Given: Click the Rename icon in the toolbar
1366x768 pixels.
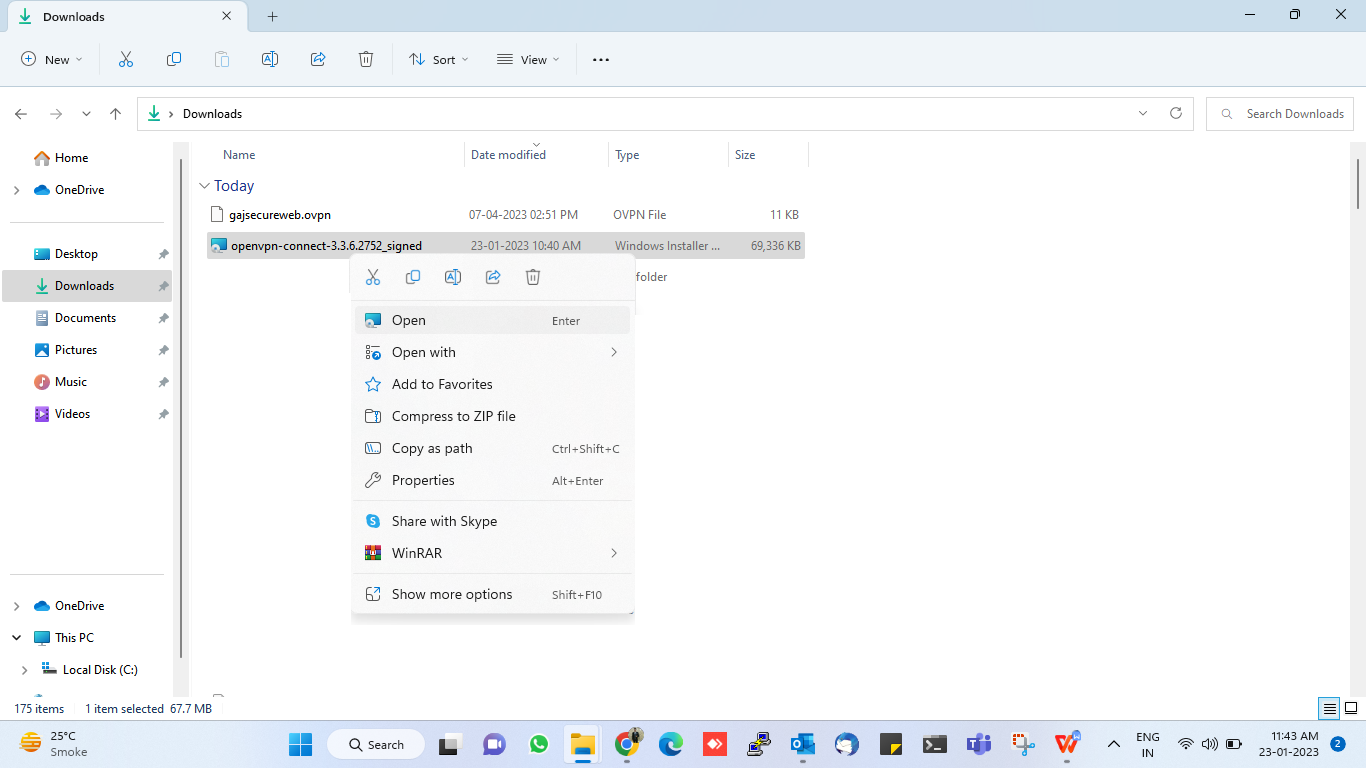Looking at the screenshot, I should click(270, 60).
